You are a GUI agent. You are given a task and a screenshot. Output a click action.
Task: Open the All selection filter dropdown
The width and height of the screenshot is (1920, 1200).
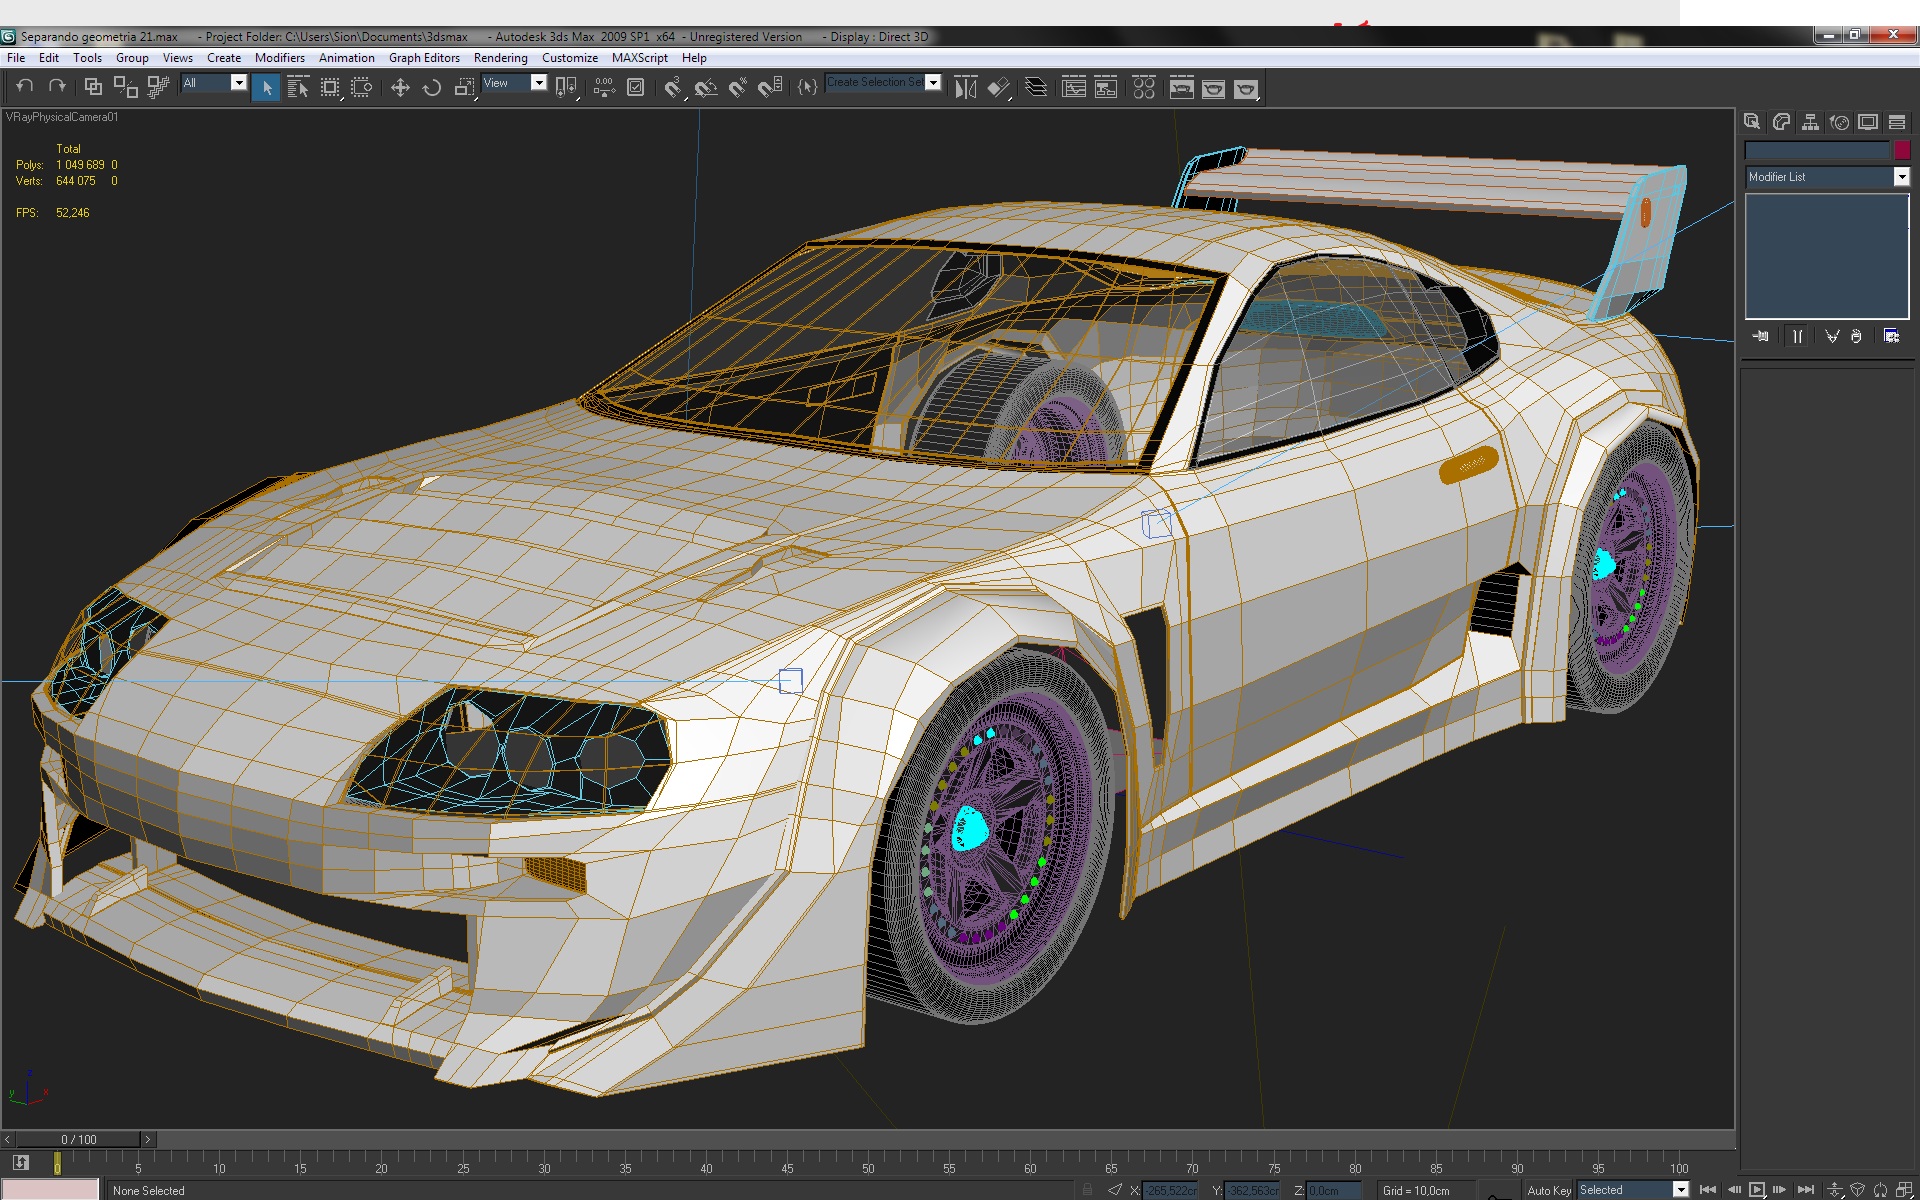[238, 83]
